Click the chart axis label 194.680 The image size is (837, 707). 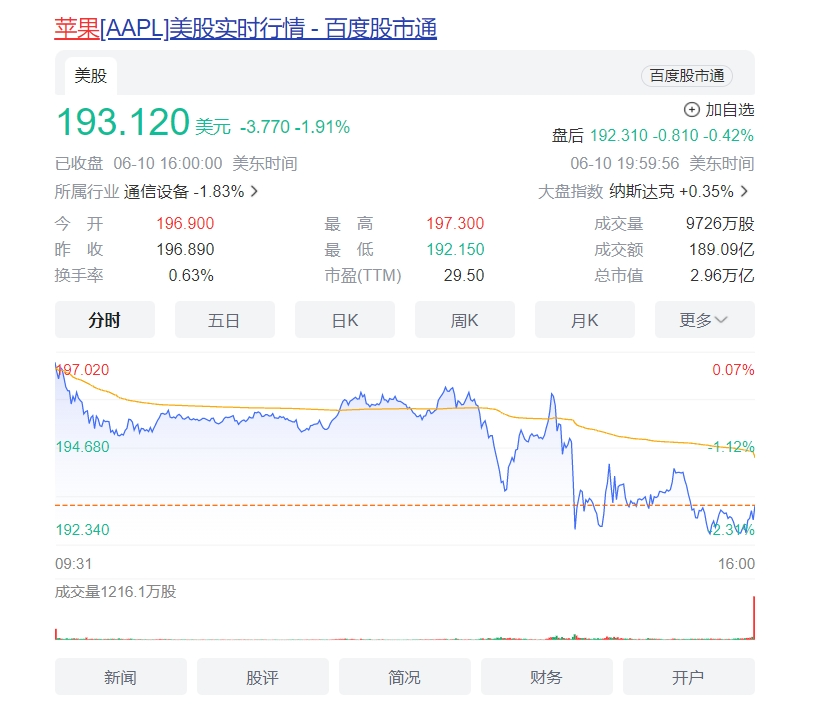click(83, 446)
